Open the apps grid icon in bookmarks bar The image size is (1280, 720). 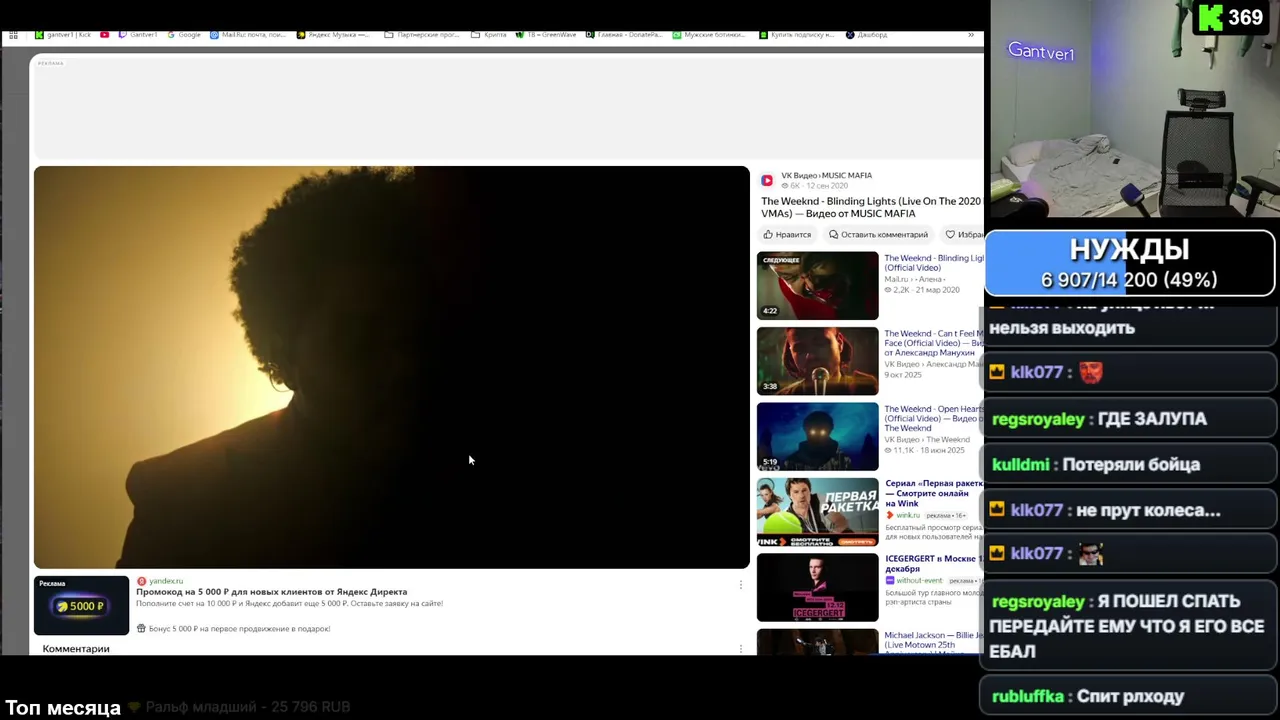13,35
